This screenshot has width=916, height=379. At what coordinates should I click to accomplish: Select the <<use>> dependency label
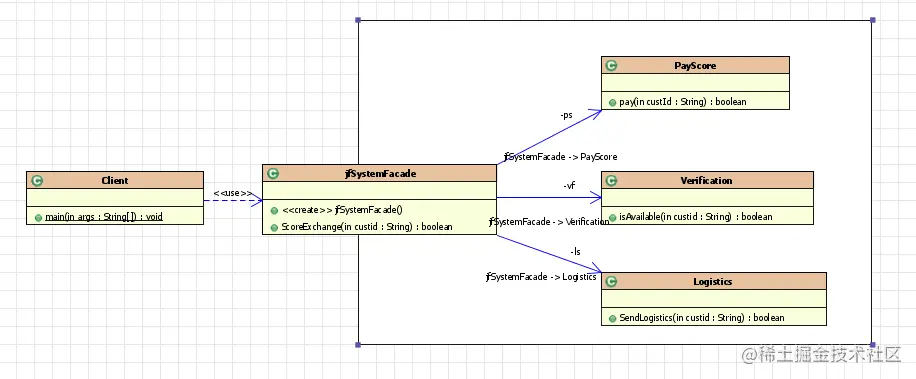[x=233, y=193]
